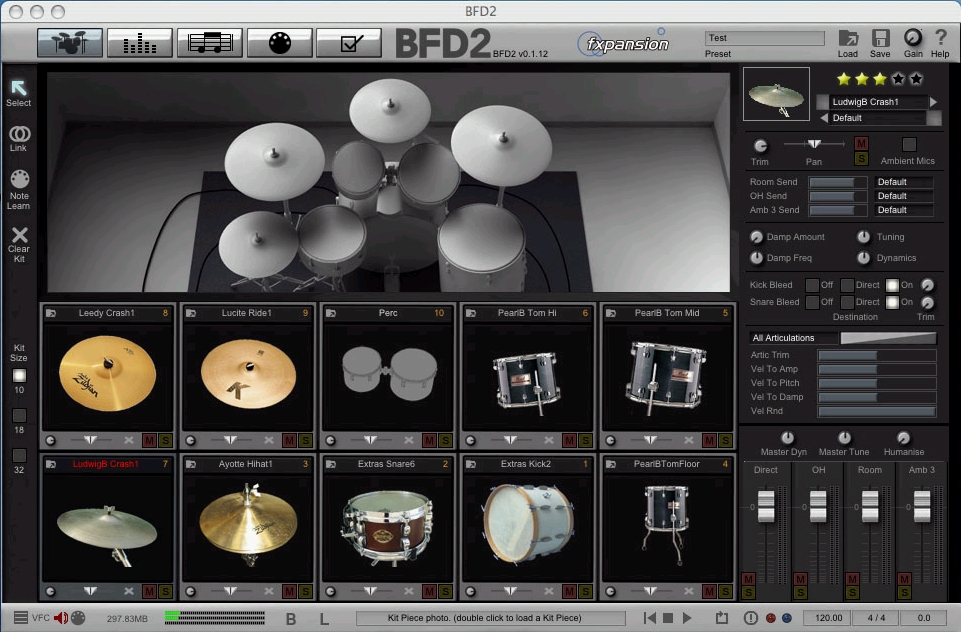Set Kick Bleed destination to Direct
961x632 pixels.
click(847, 285)
